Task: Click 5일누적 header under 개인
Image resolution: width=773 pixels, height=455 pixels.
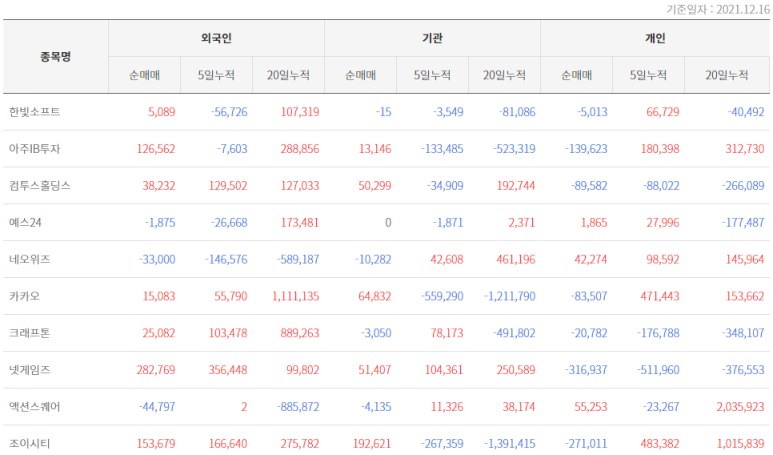Action: pyautogui.click(x=648, y=75)
